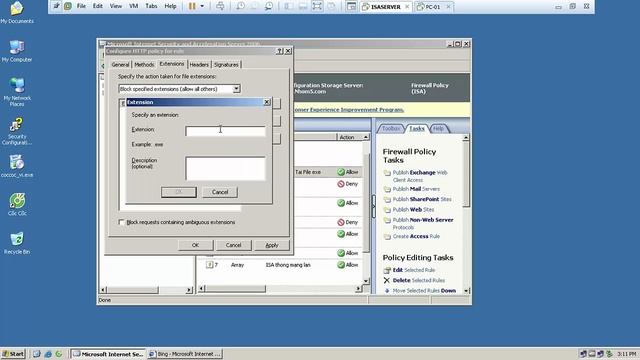Open the Help menu in top bar
640x360 pixels.
click(170, 6)
